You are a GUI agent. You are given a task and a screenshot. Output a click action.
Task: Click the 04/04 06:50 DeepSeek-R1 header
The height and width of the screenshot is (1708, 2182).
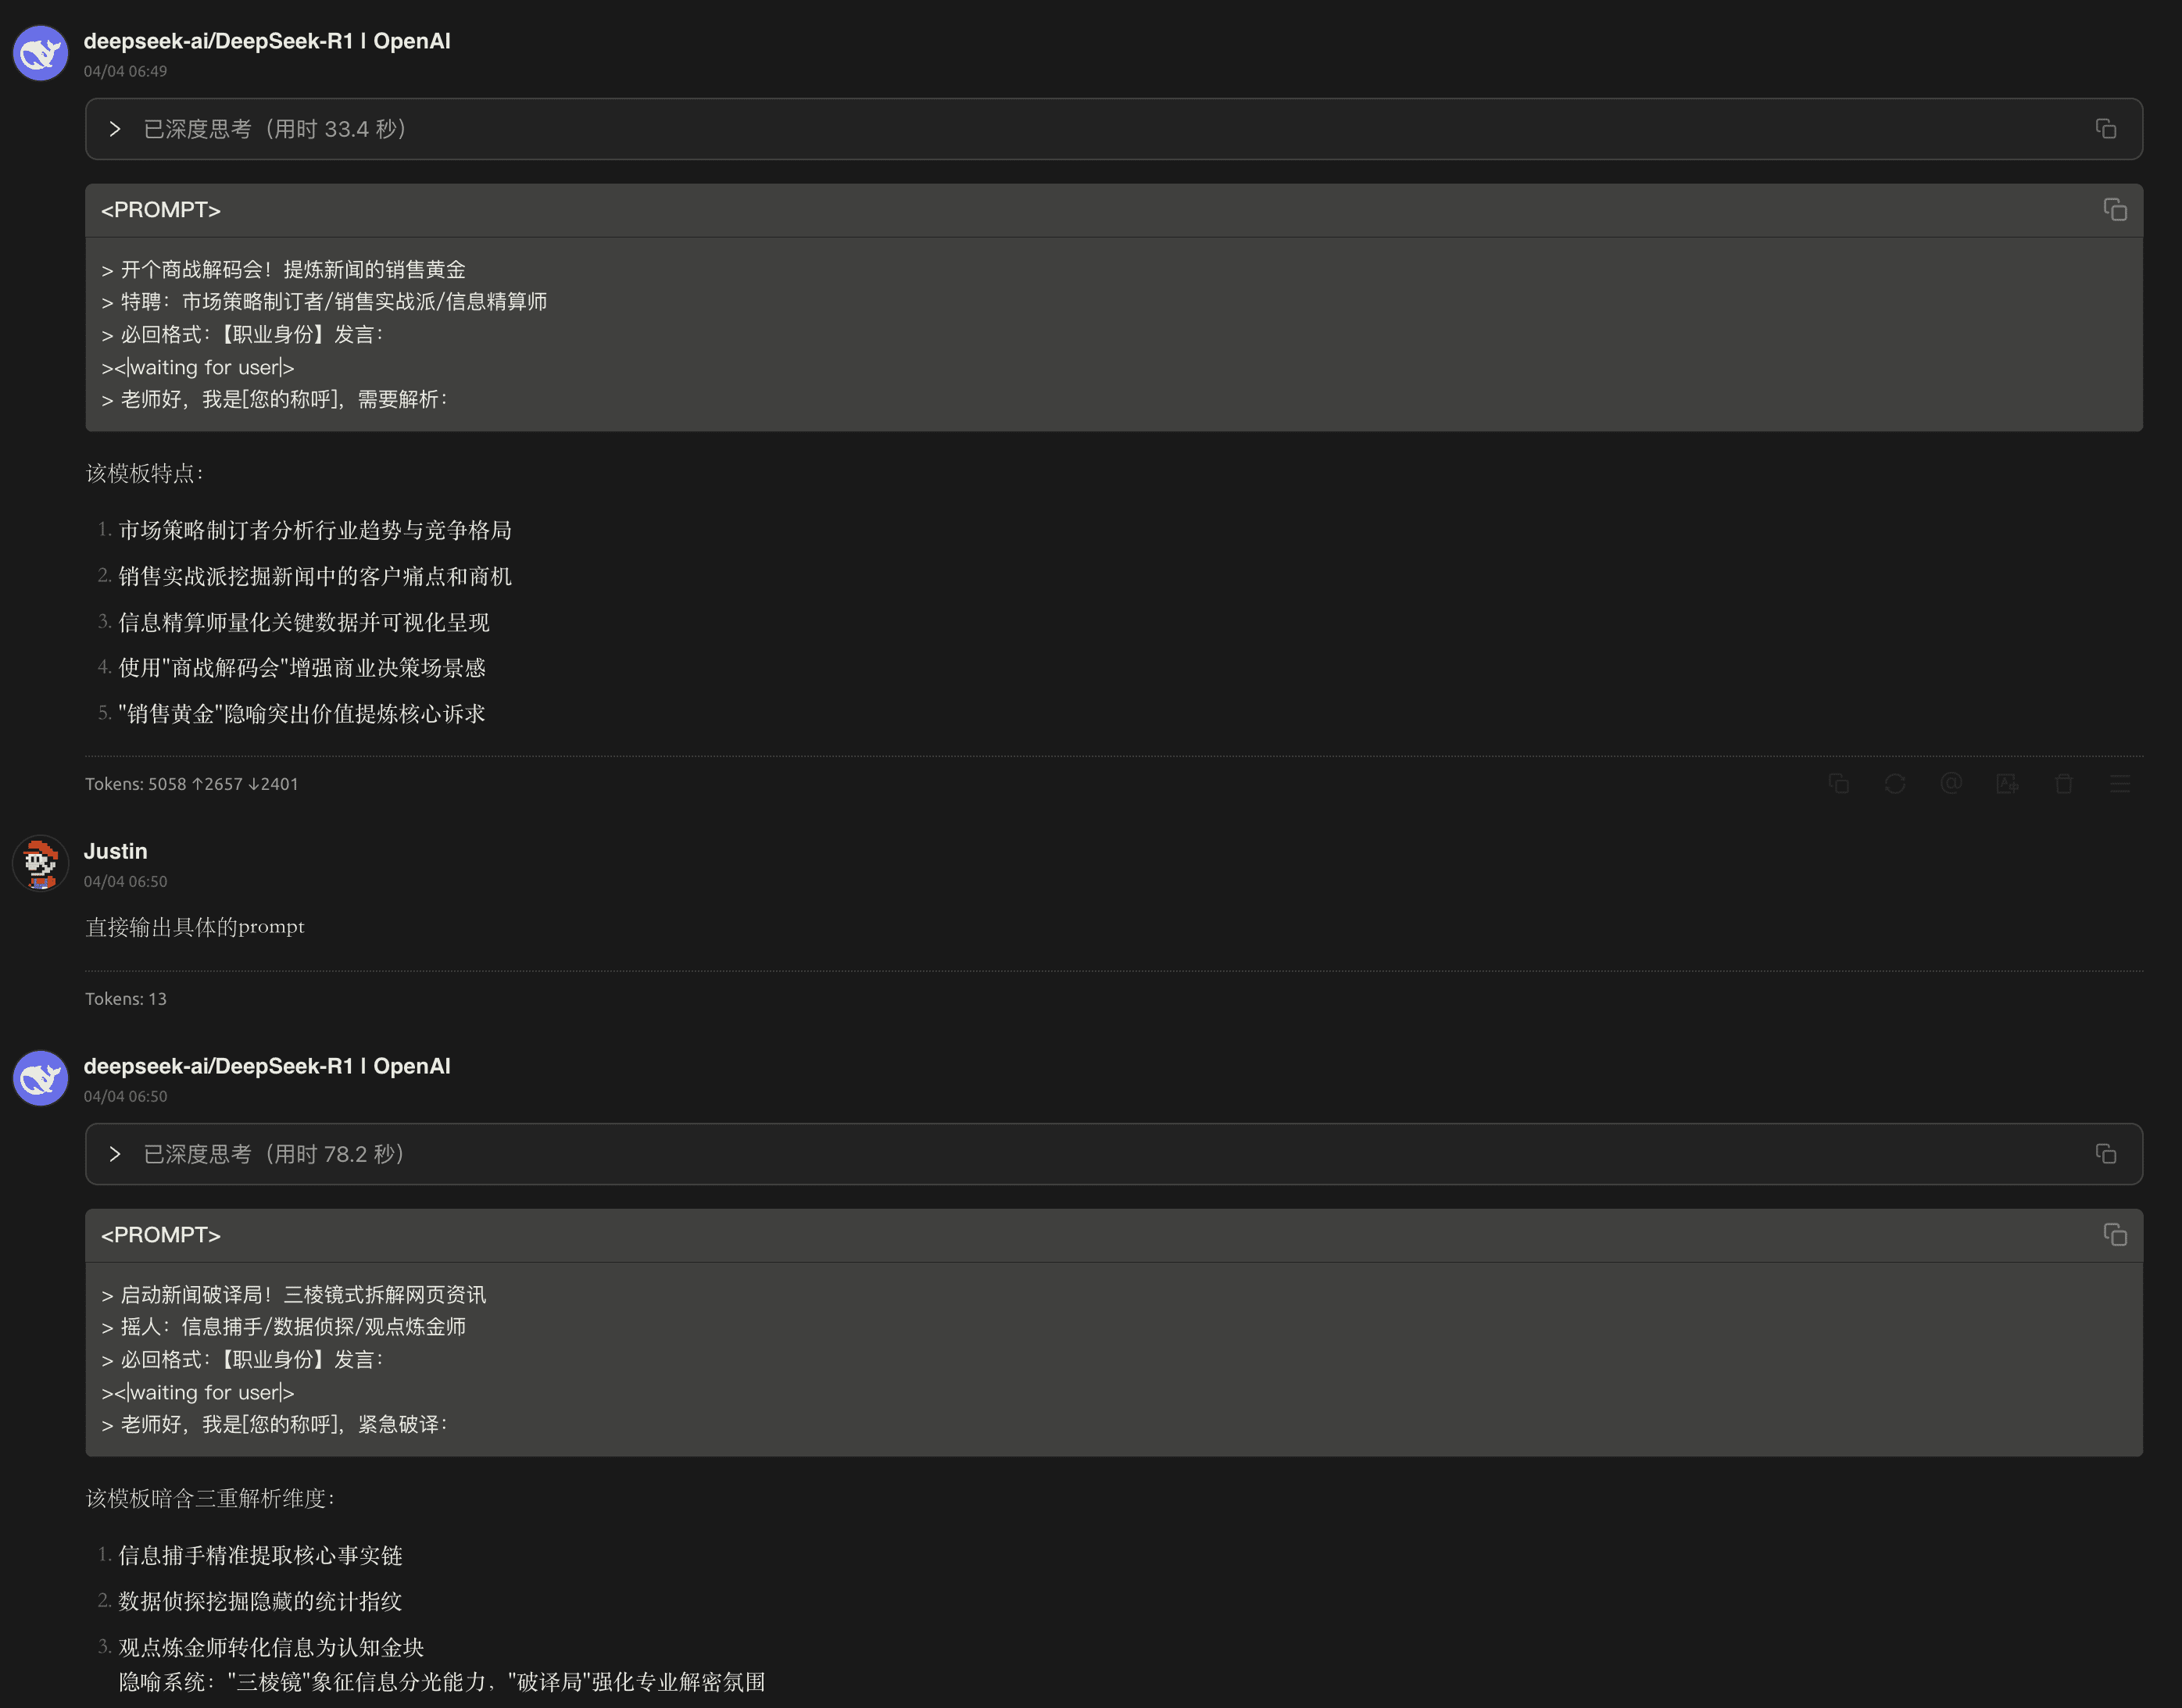267,1066
